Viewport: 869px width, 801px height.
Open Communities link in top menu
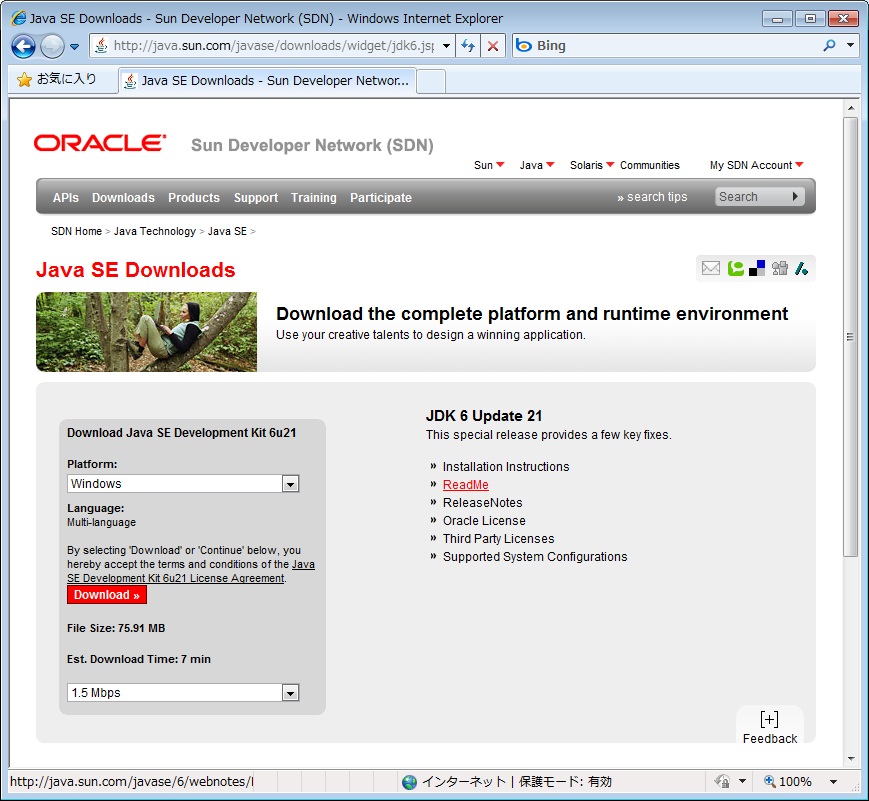point(650,165)
